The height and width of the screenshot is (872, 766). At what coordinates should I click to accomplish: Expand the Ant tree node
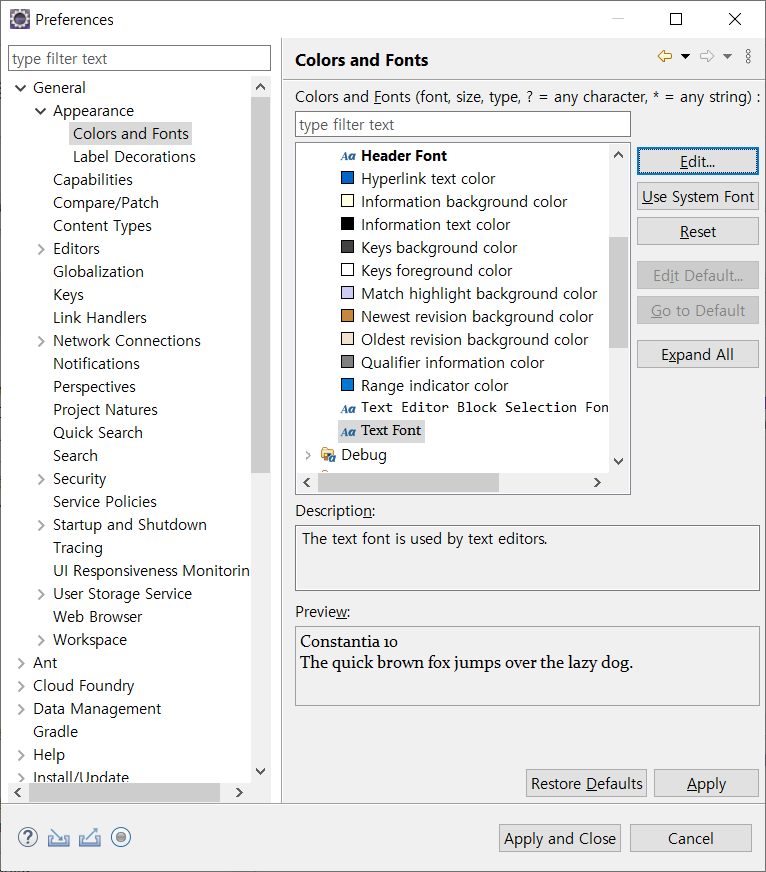(x=21, y=663)
